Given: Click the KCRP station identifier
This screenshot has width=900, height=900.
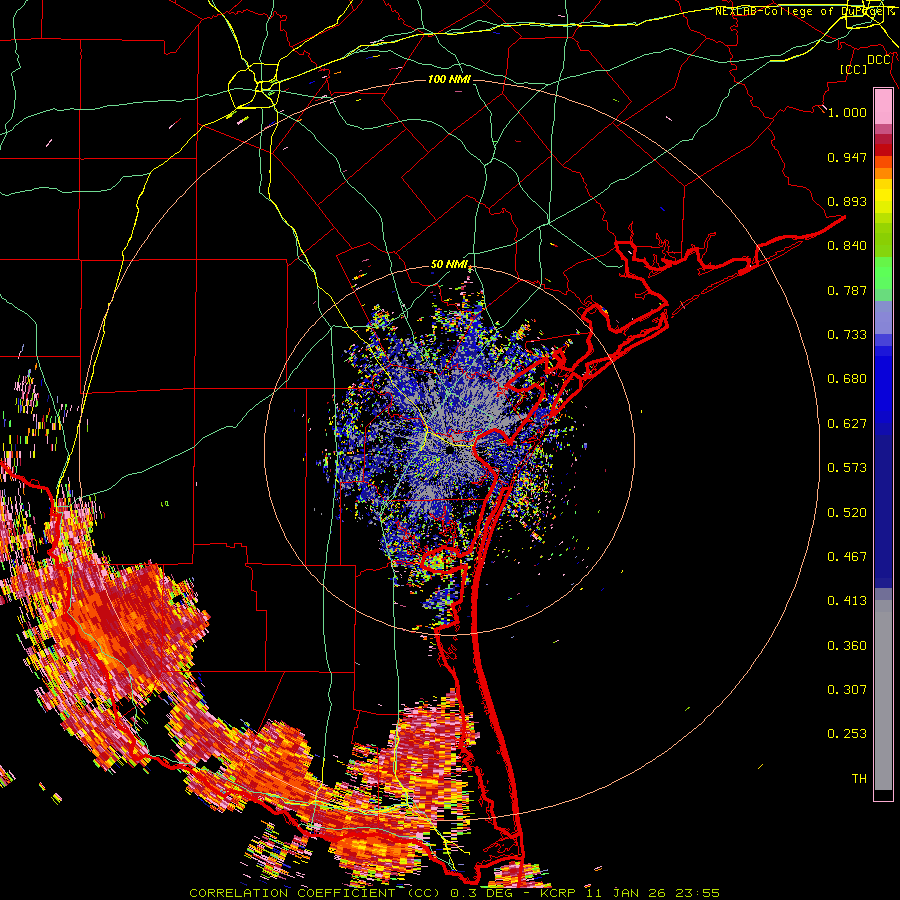Looking at the screenshot, I should pos(560,893).
